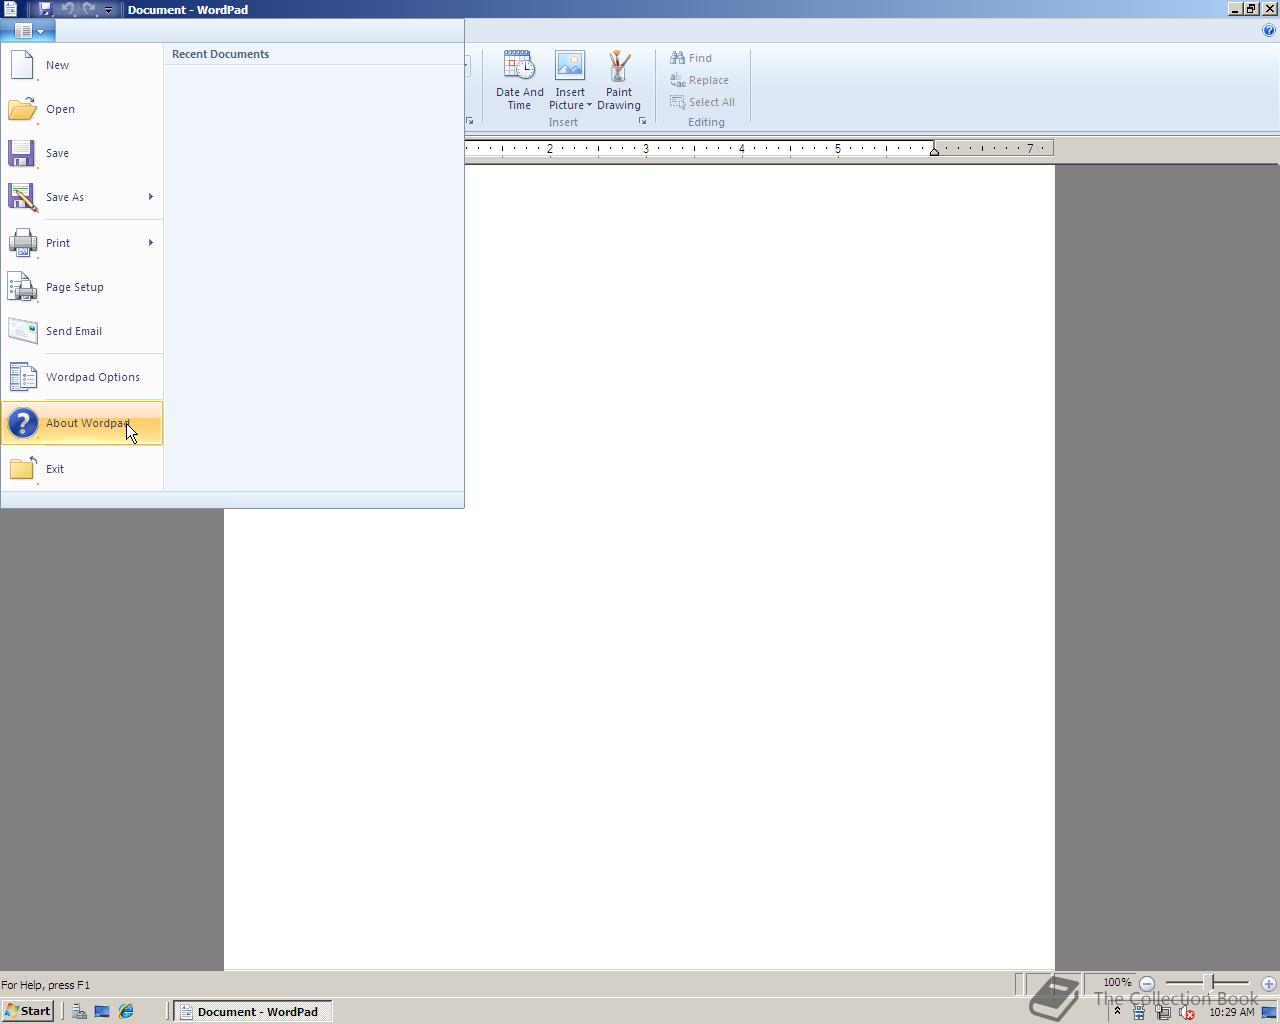Click the zoom slider thumb
The width and height of the screenshot is (1280, 1024).
1208,983
